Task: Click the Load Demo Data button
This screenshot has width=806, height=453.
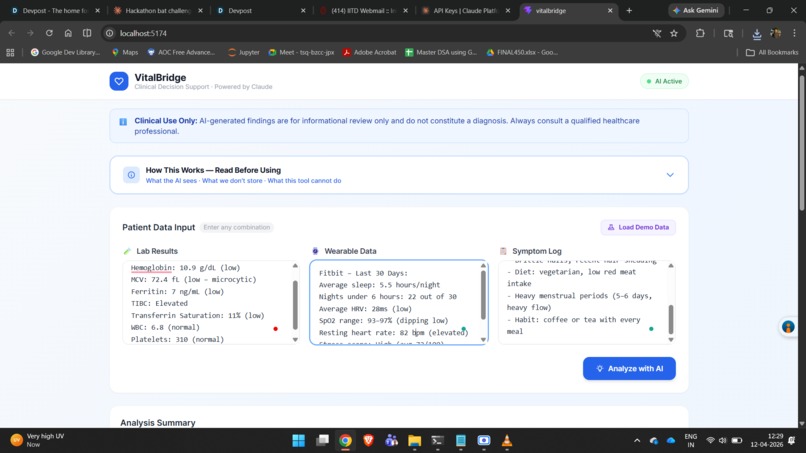Action: pos(638,227)
